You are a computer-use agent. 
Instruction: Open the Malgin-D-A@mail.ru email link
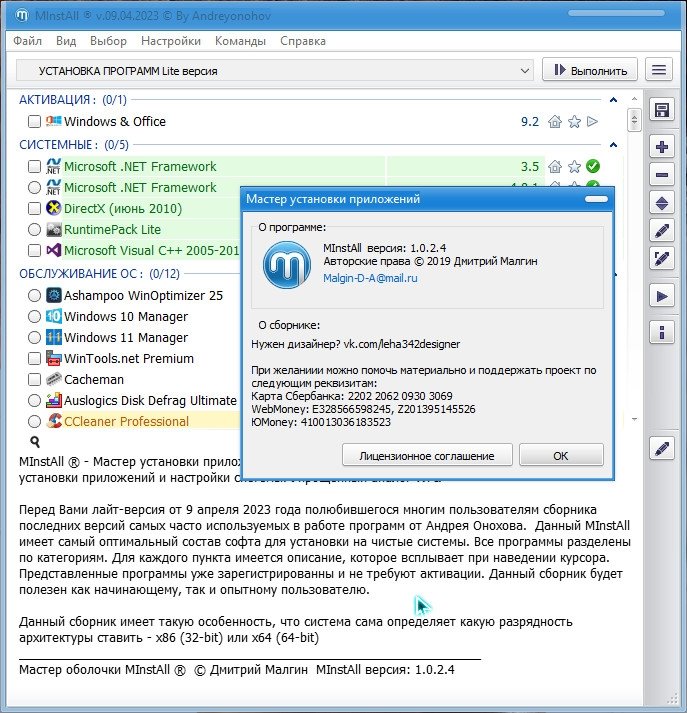(370, 278)
